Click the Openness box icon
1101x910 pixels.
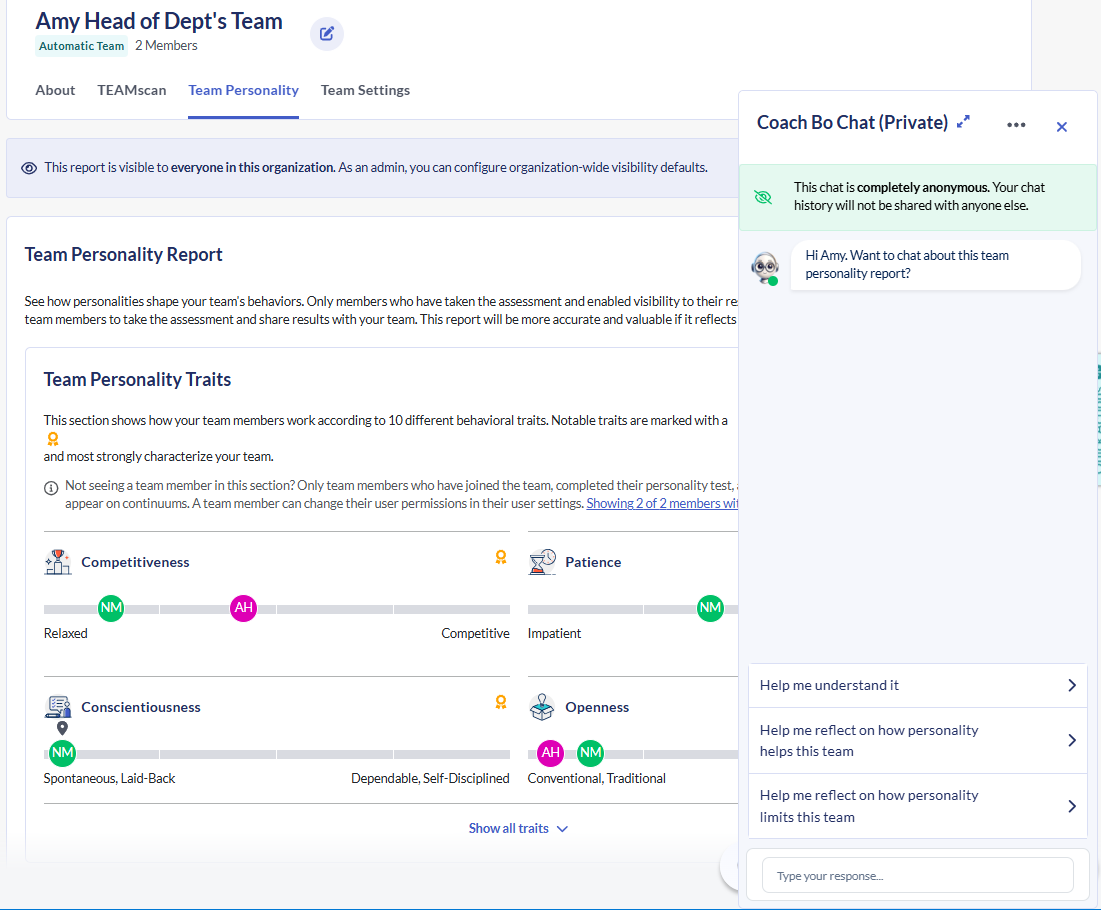(542, 707)
